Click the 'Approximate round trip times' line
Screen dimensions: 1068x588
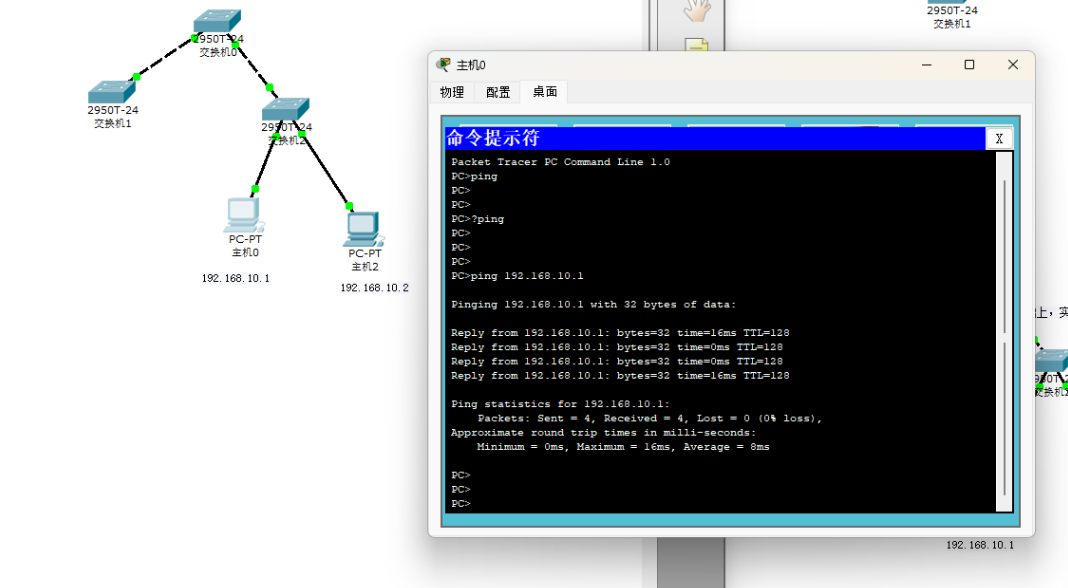(x=603, y=433)
